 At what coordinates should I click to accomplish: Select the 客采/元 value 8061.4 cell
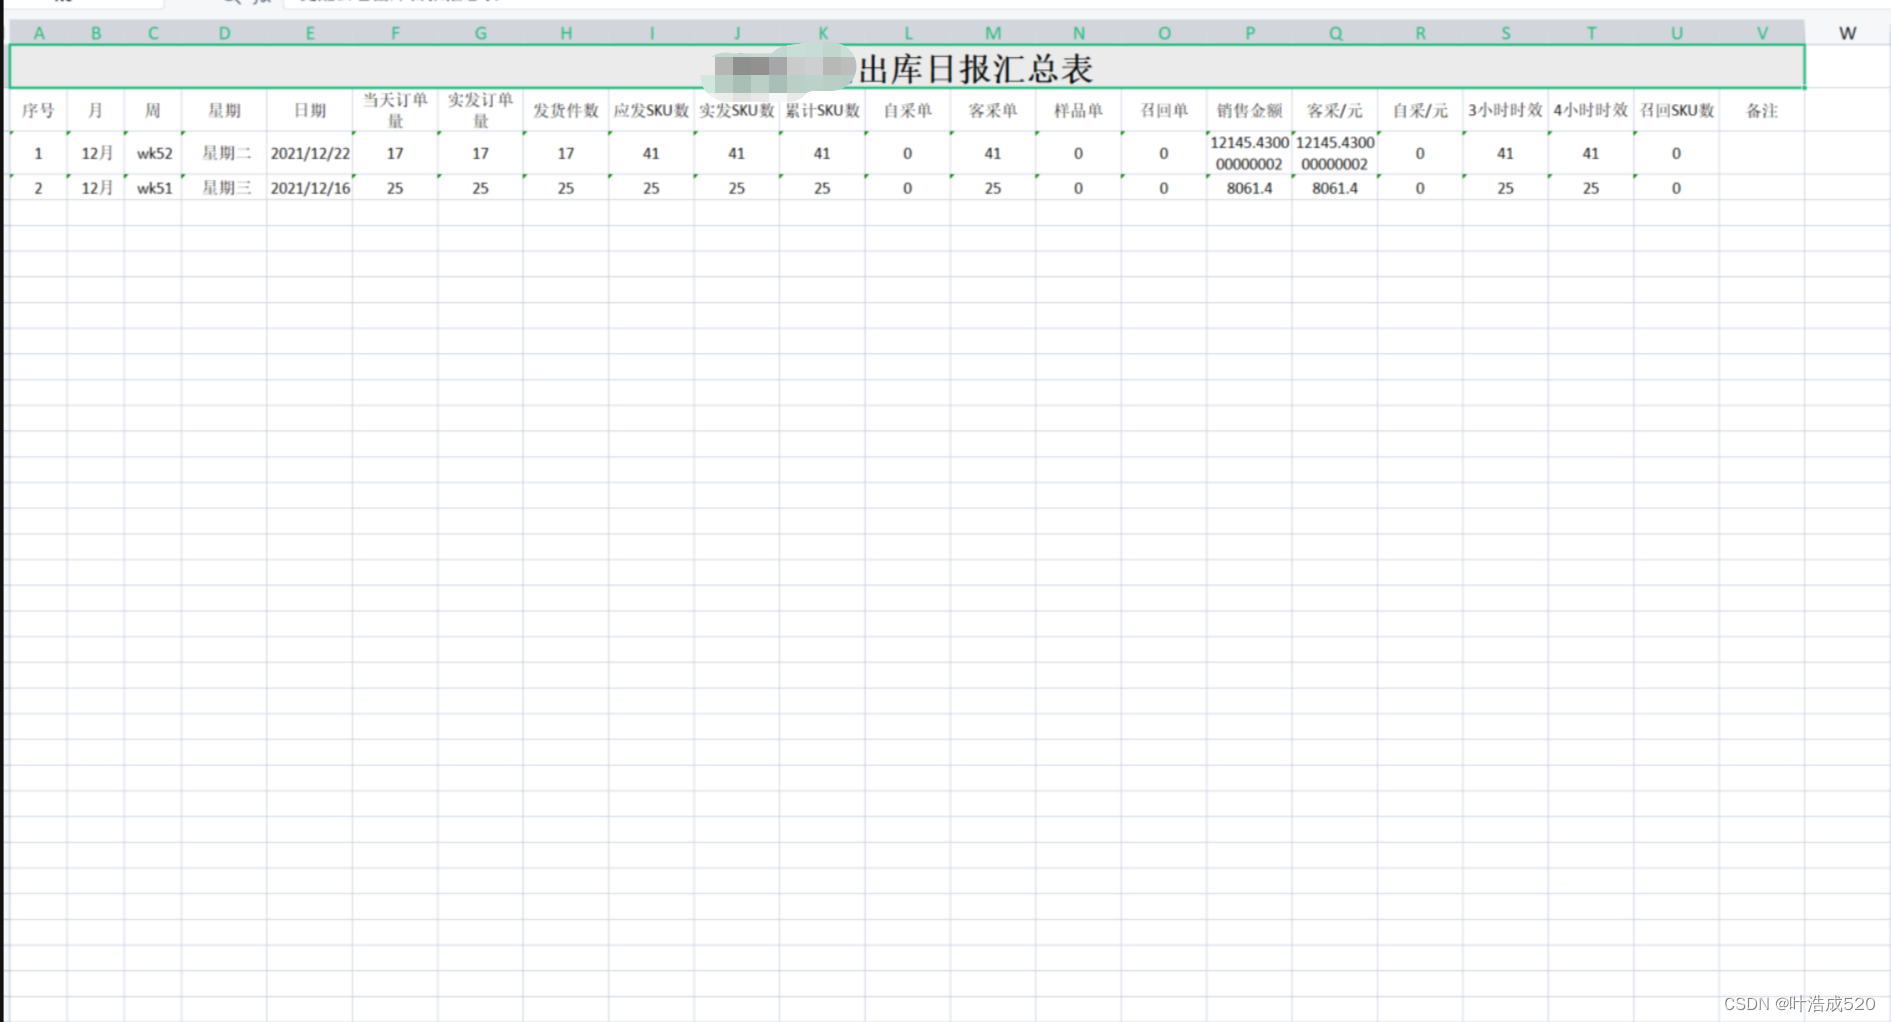pos(1334,187)
